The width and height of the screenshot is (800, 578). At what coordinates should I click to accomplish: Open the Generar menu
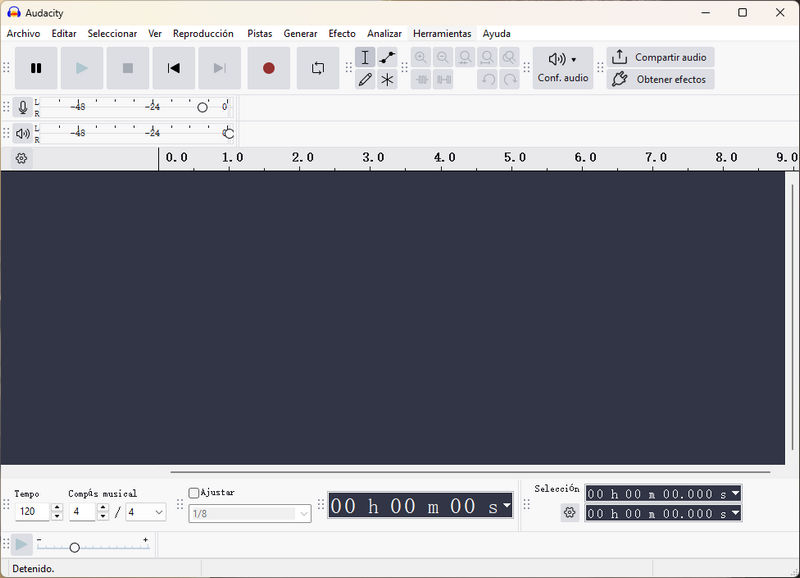click(301, 34)
